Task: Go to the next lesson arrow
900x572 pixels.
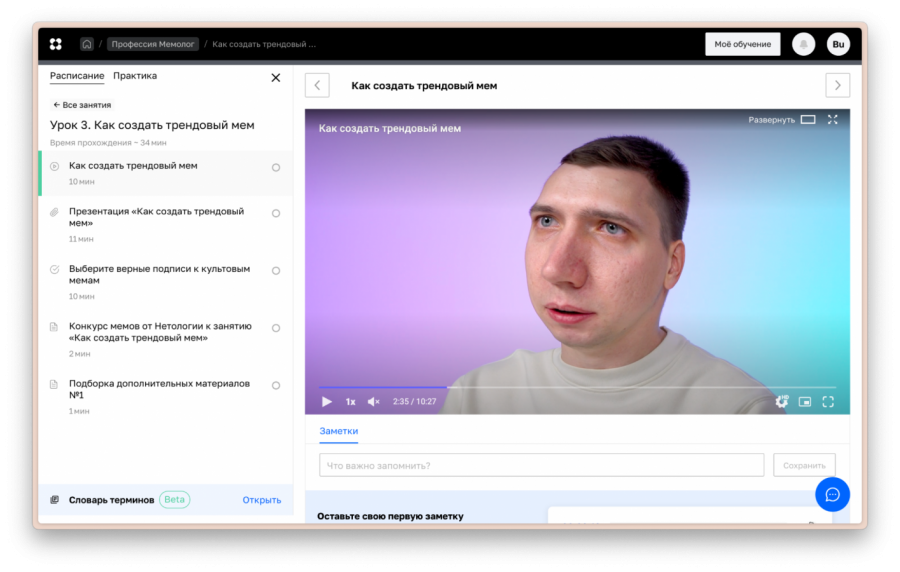Action: (x=837, y=85)
